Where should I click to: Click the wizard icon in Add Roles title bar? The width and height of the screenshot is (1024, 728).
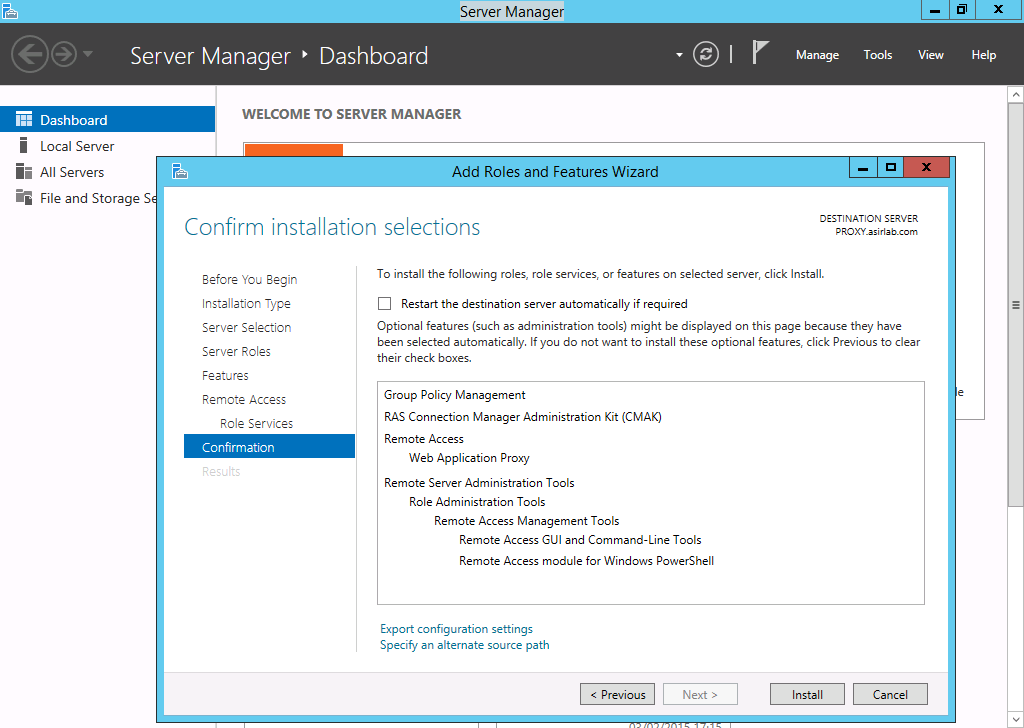[180, 171]
